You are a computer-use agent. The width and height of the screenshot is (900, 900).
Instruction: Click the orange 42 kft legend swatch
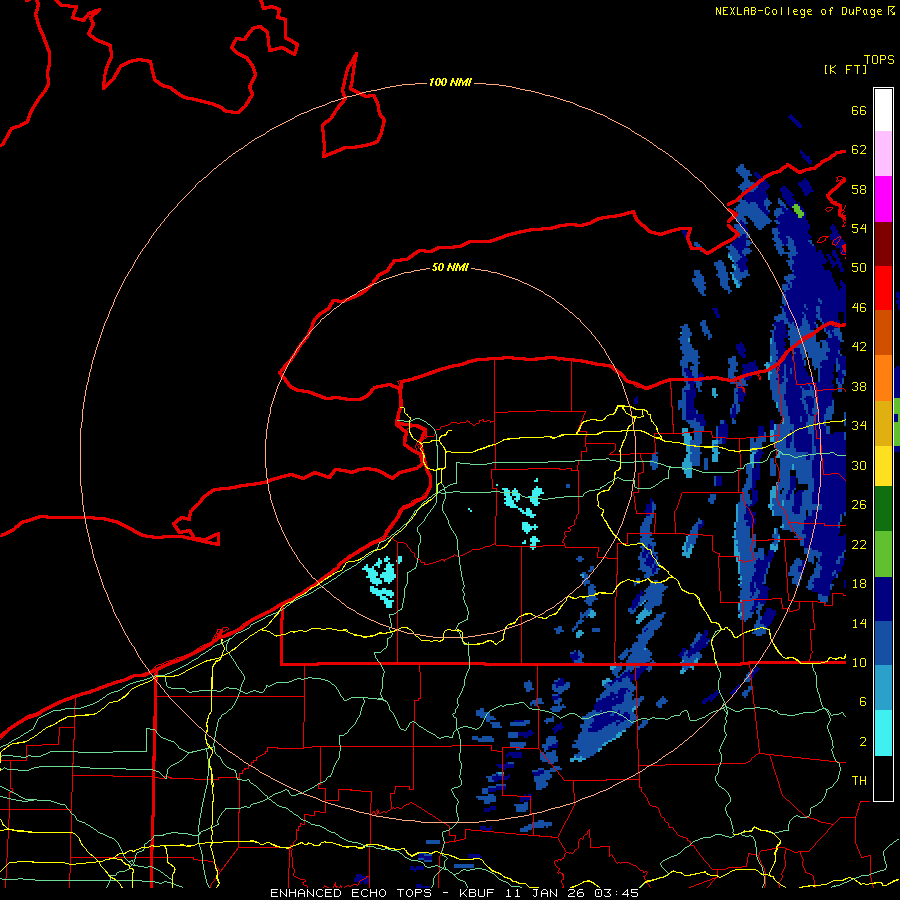point(883,378)
